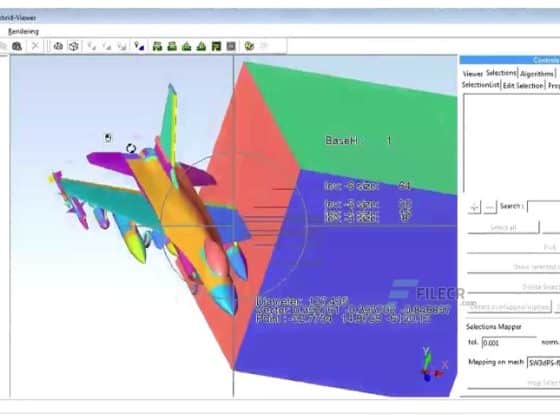
Task: Open the Edit Selection sub-tab
Action: click(523, 86)
